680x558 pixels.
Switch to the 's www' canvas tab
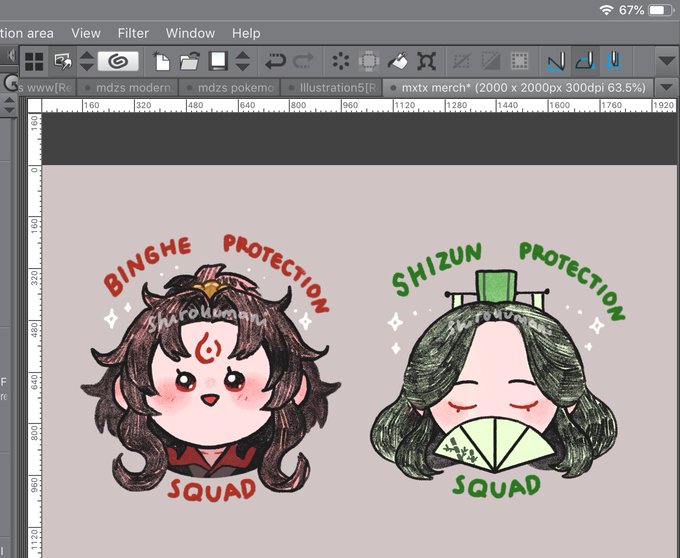pyautogui.click(x=47, y=88)
